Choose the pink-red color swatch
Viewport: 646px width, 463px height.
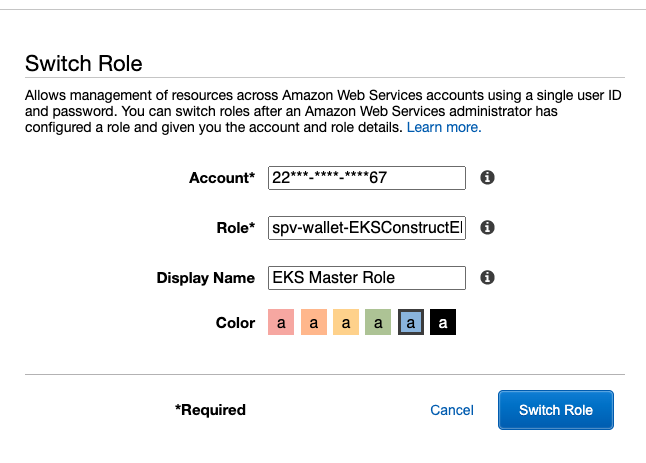[281, 322]
